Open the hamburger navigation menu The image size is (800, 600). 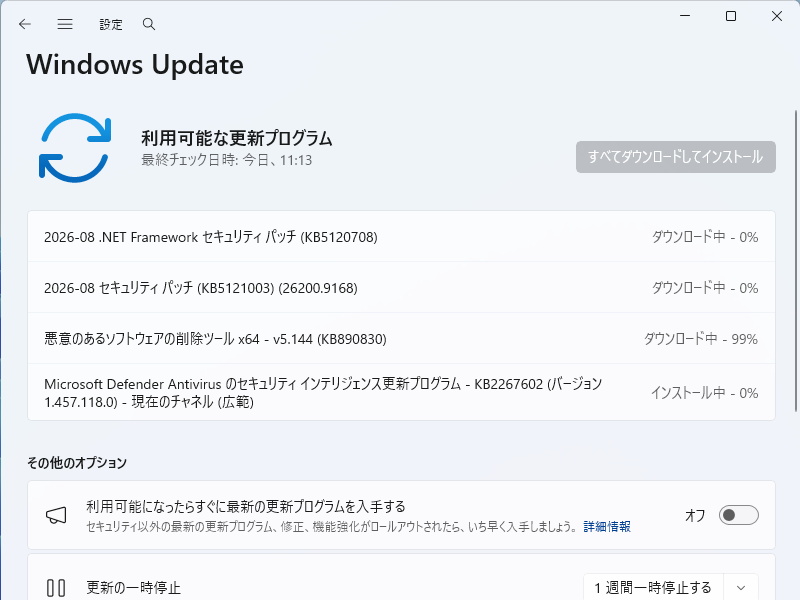tap(65, 24)
